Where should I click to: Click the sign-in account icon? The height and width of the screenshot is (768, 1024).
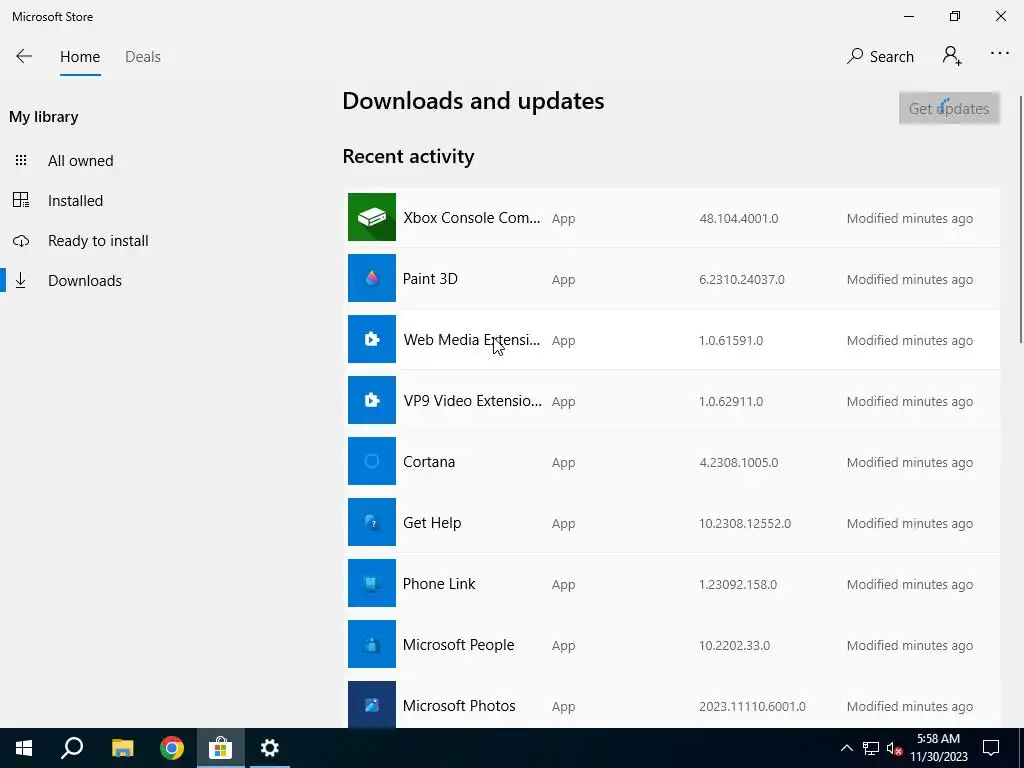pos(952,56)
